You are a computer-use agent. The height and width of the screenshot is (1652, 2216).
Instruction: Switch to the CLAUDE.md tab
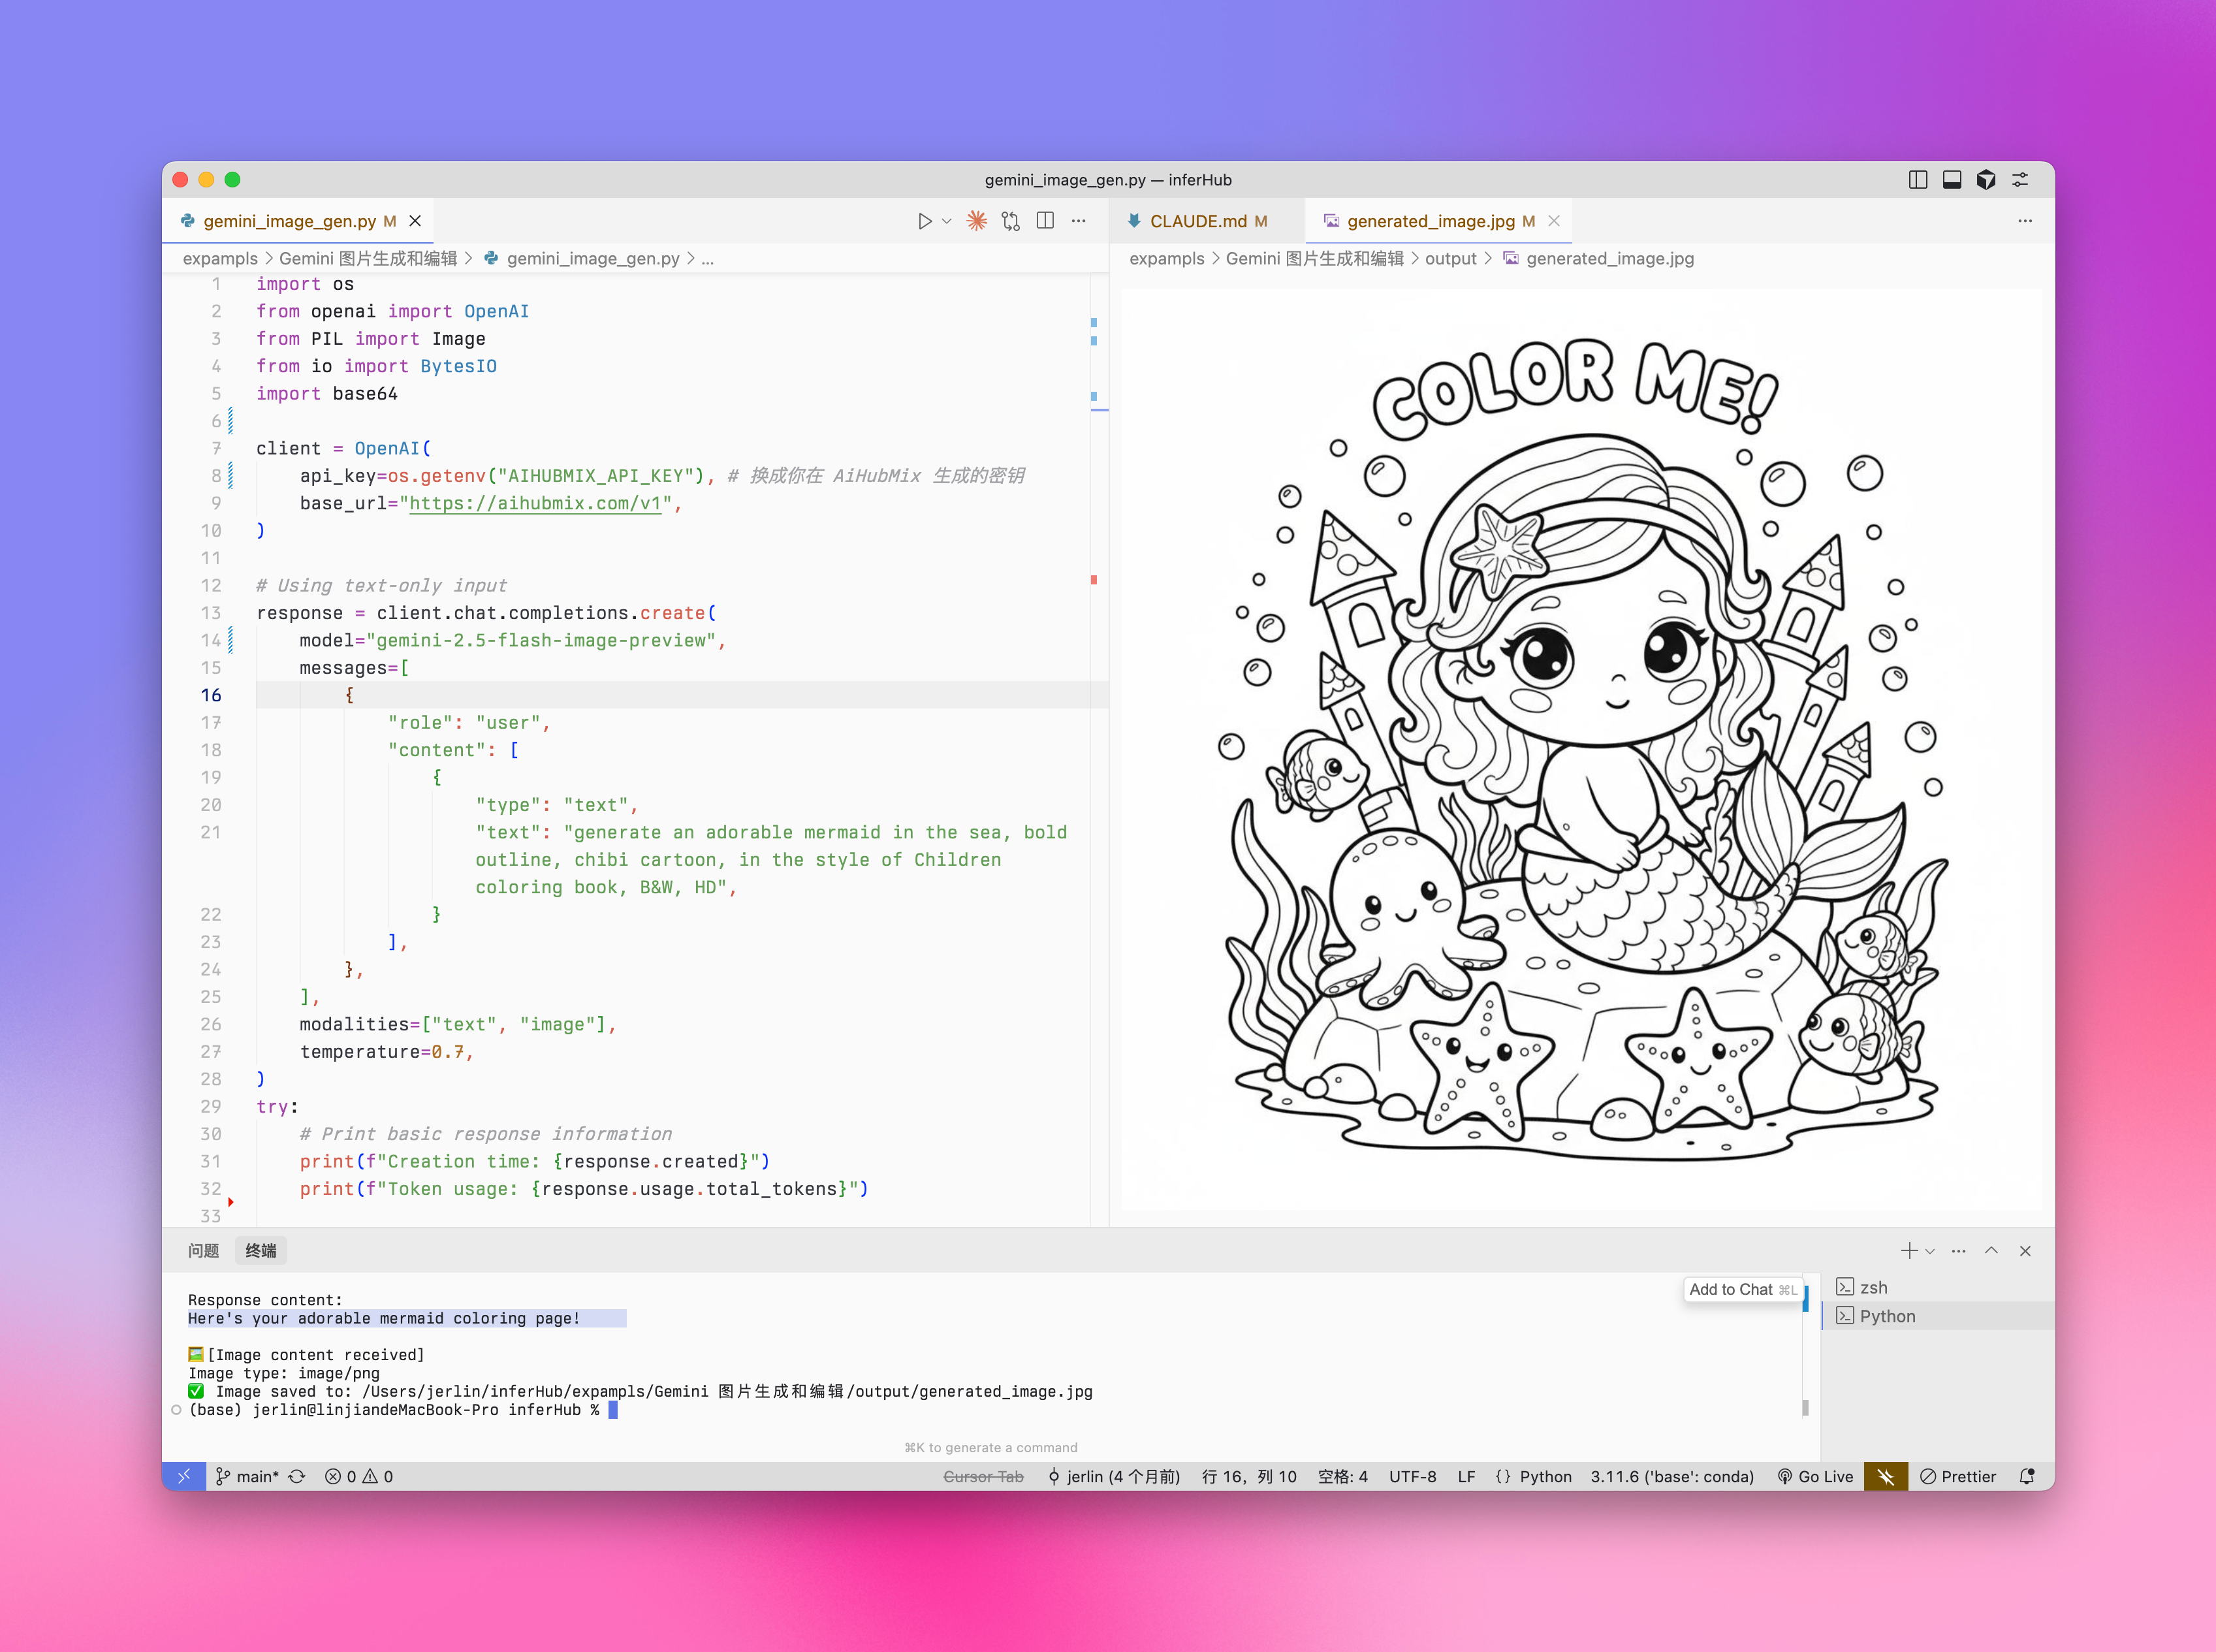[x=1197, y=221]
